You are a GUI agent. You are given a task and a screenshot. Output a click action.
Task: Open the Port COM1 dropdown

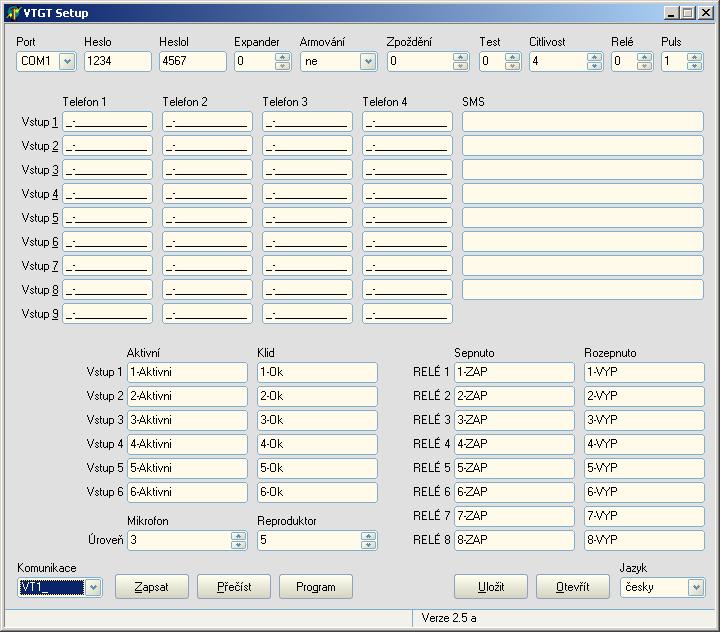(67, 61)
